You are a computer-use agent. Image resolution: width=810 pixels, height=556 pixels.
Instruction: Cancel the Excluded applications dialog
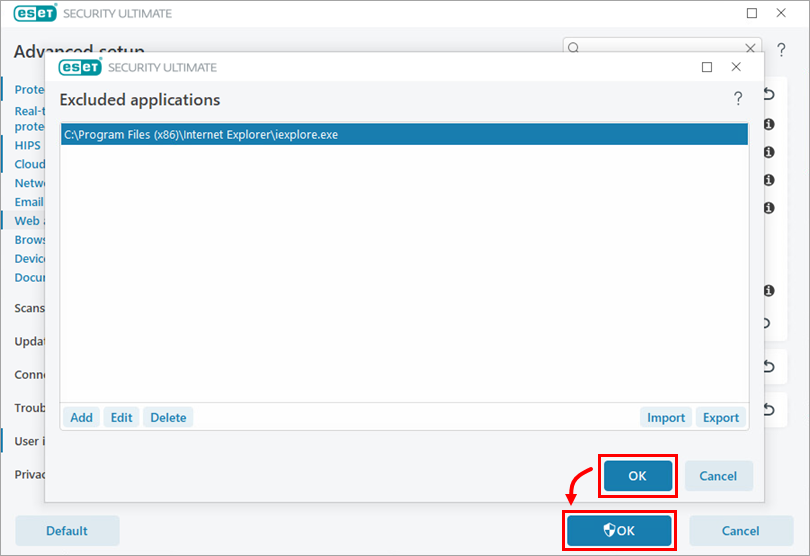point(718,476)
